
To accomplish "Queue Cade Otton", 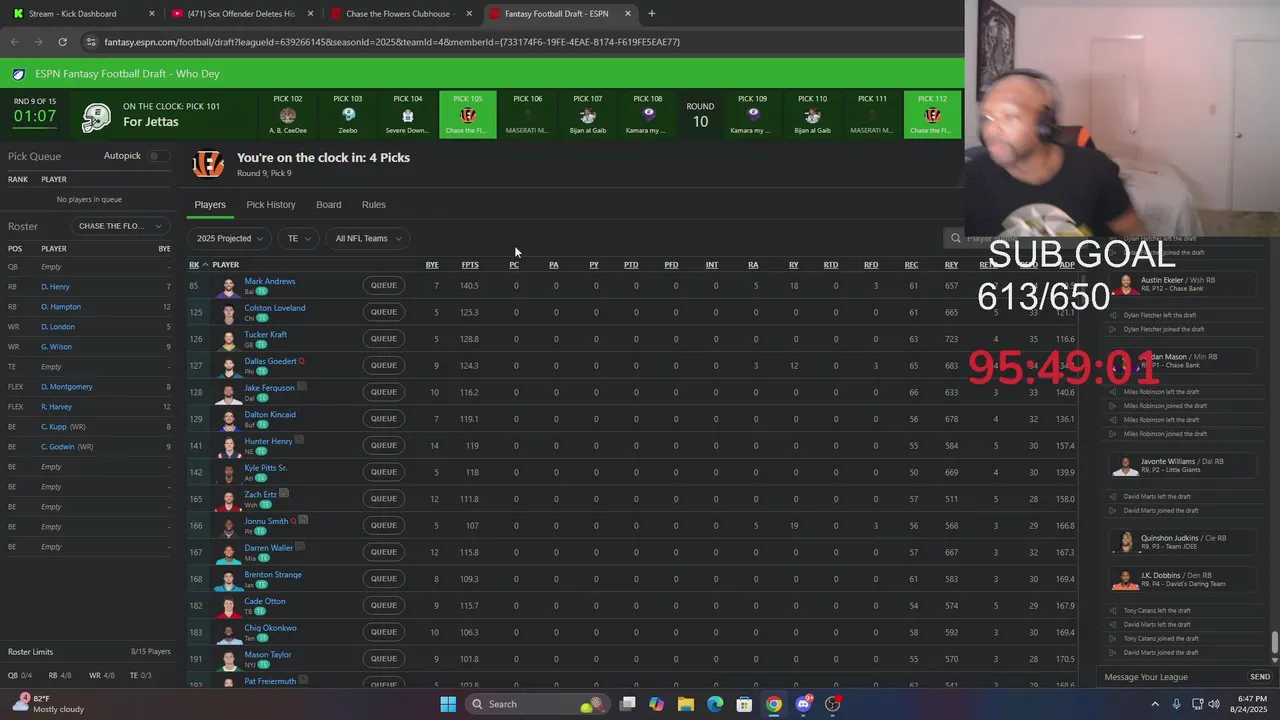I will tap(384, 605).
